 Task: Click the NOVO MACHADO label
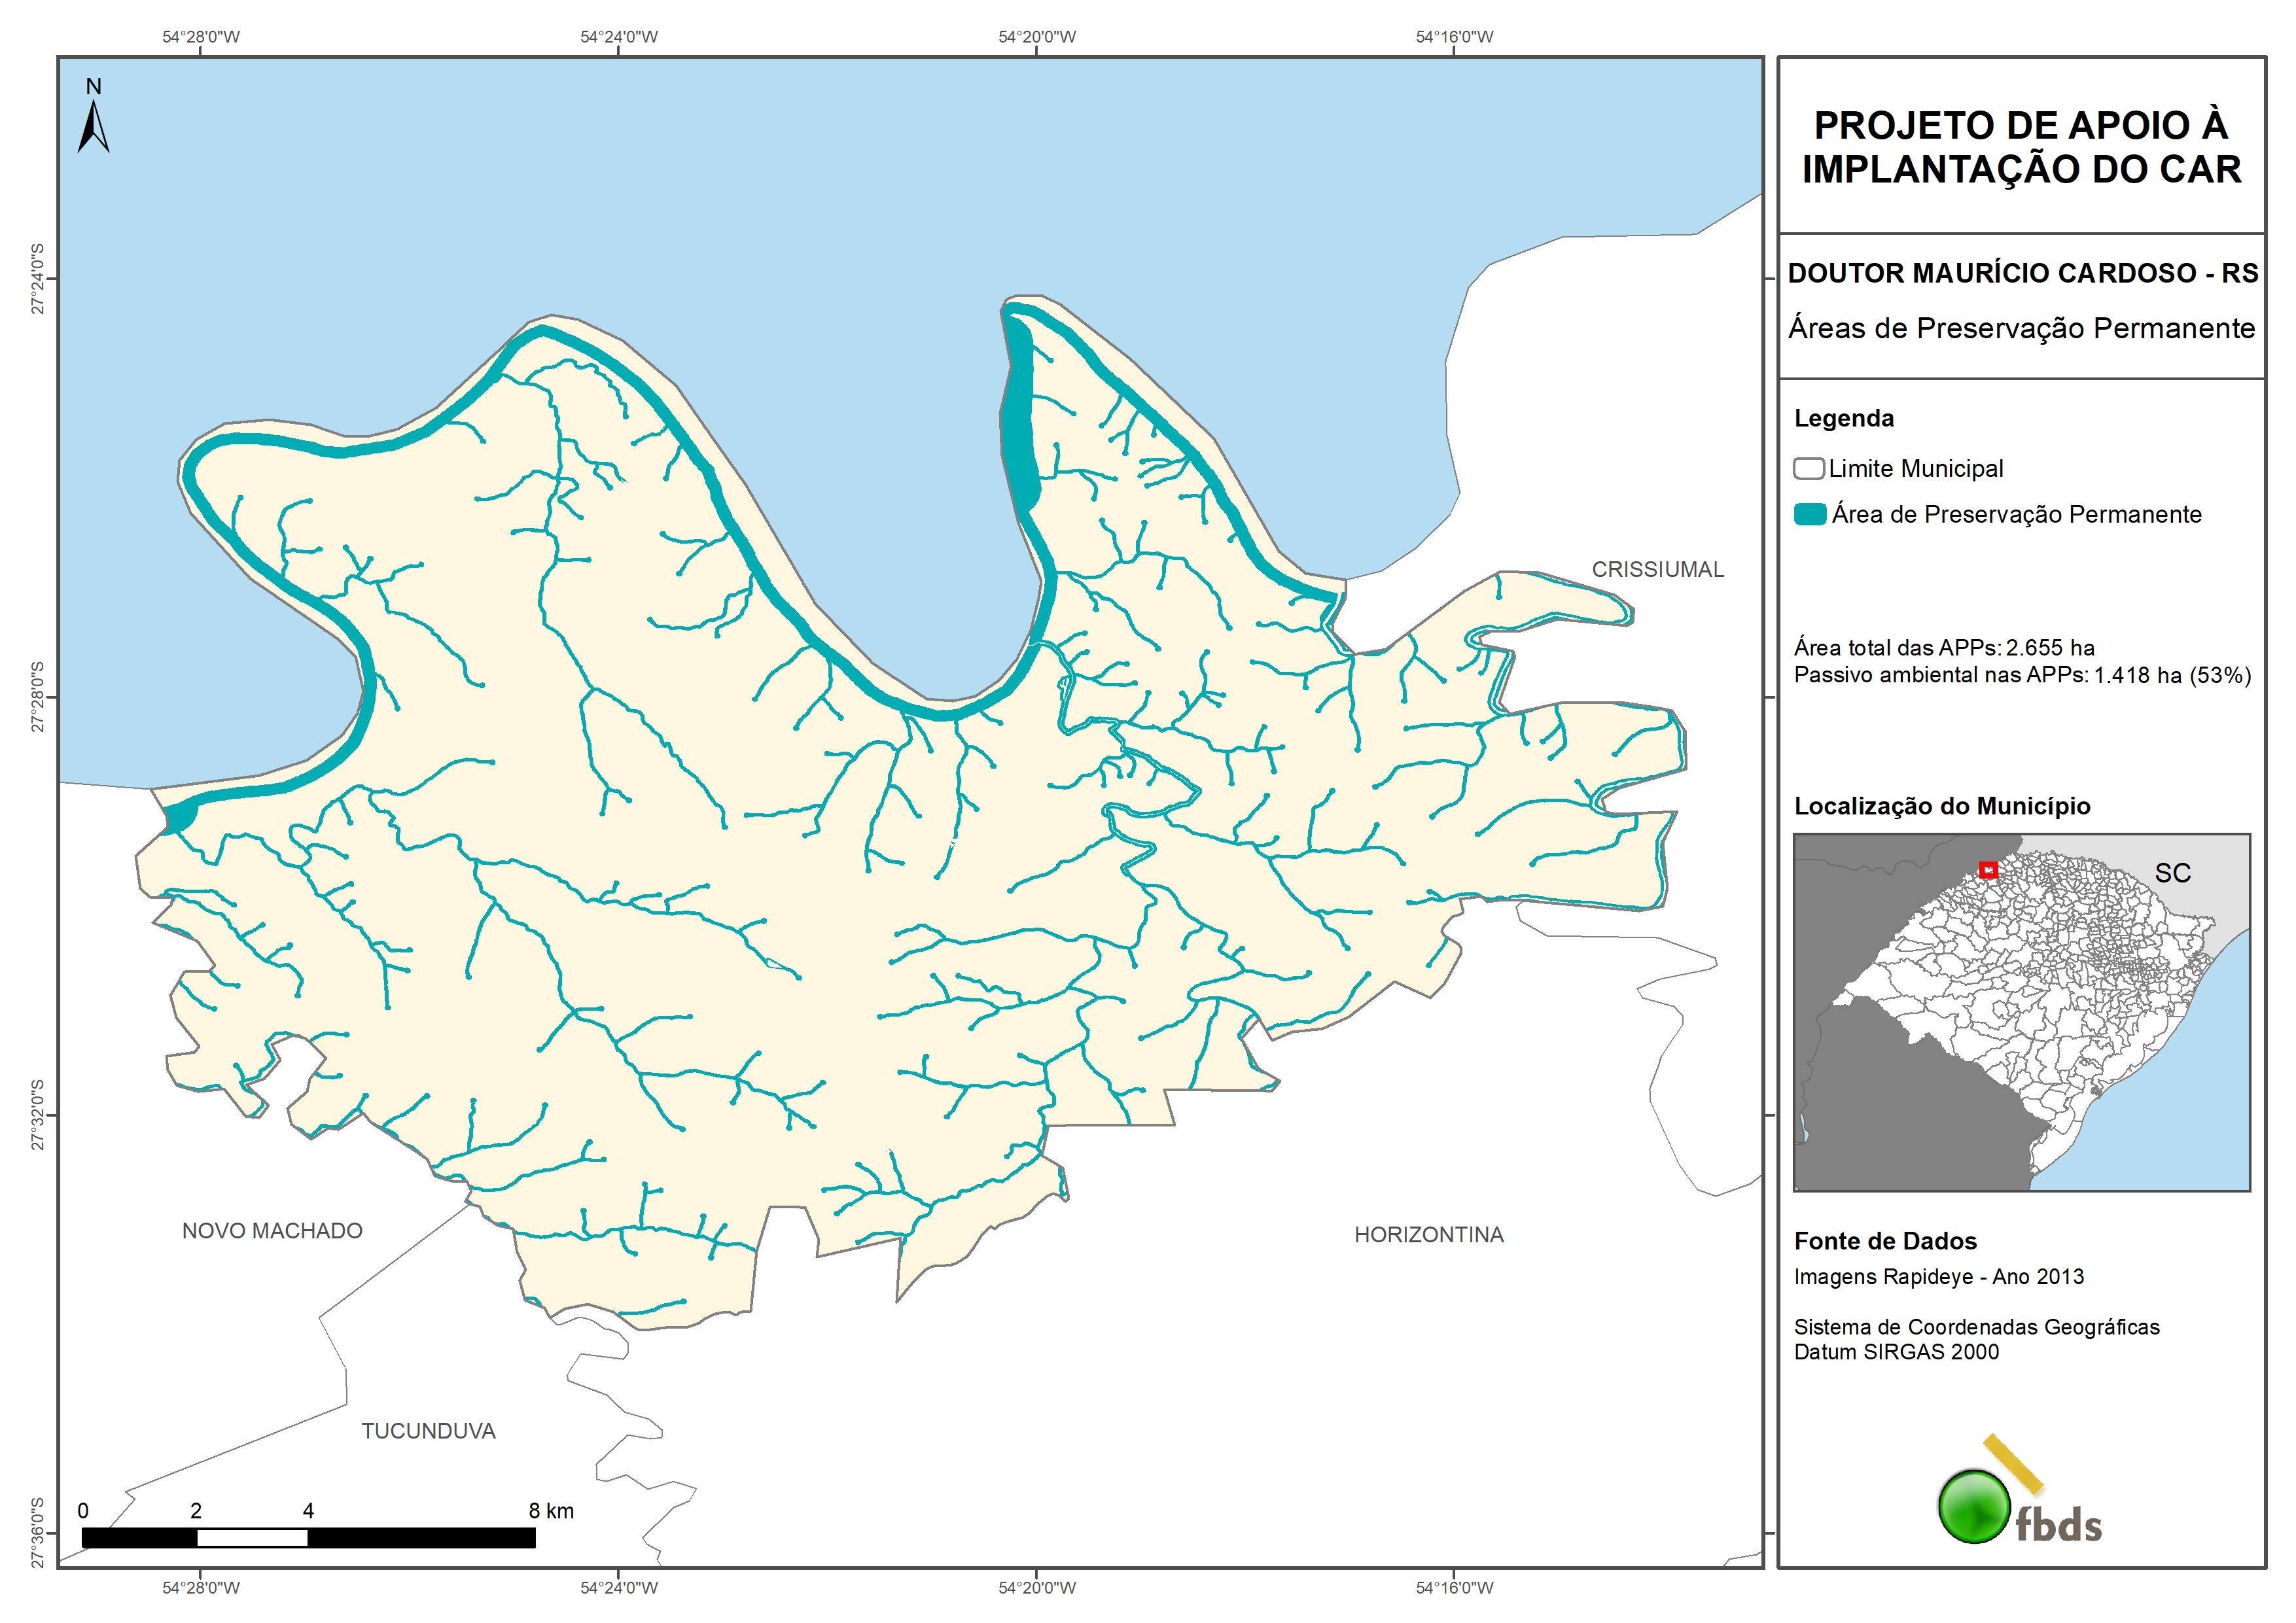(x=272, y=1231)
